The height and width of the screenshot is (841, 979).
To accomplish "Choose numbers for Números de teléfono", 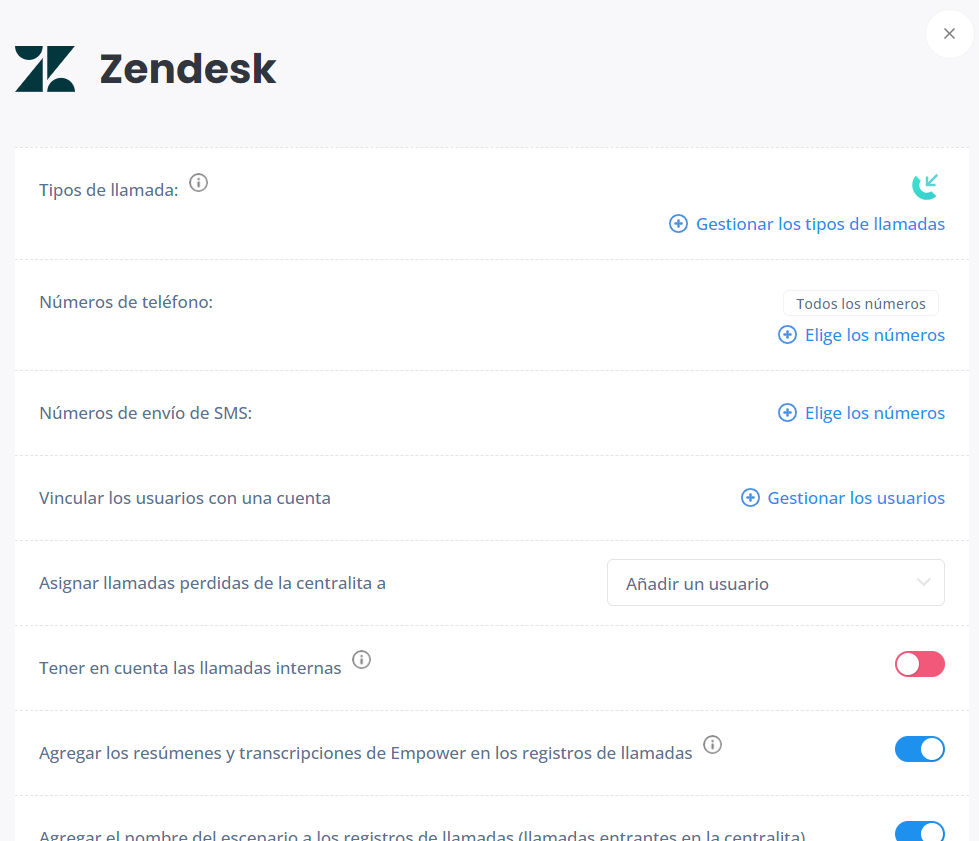I will (x=874, y=335).
